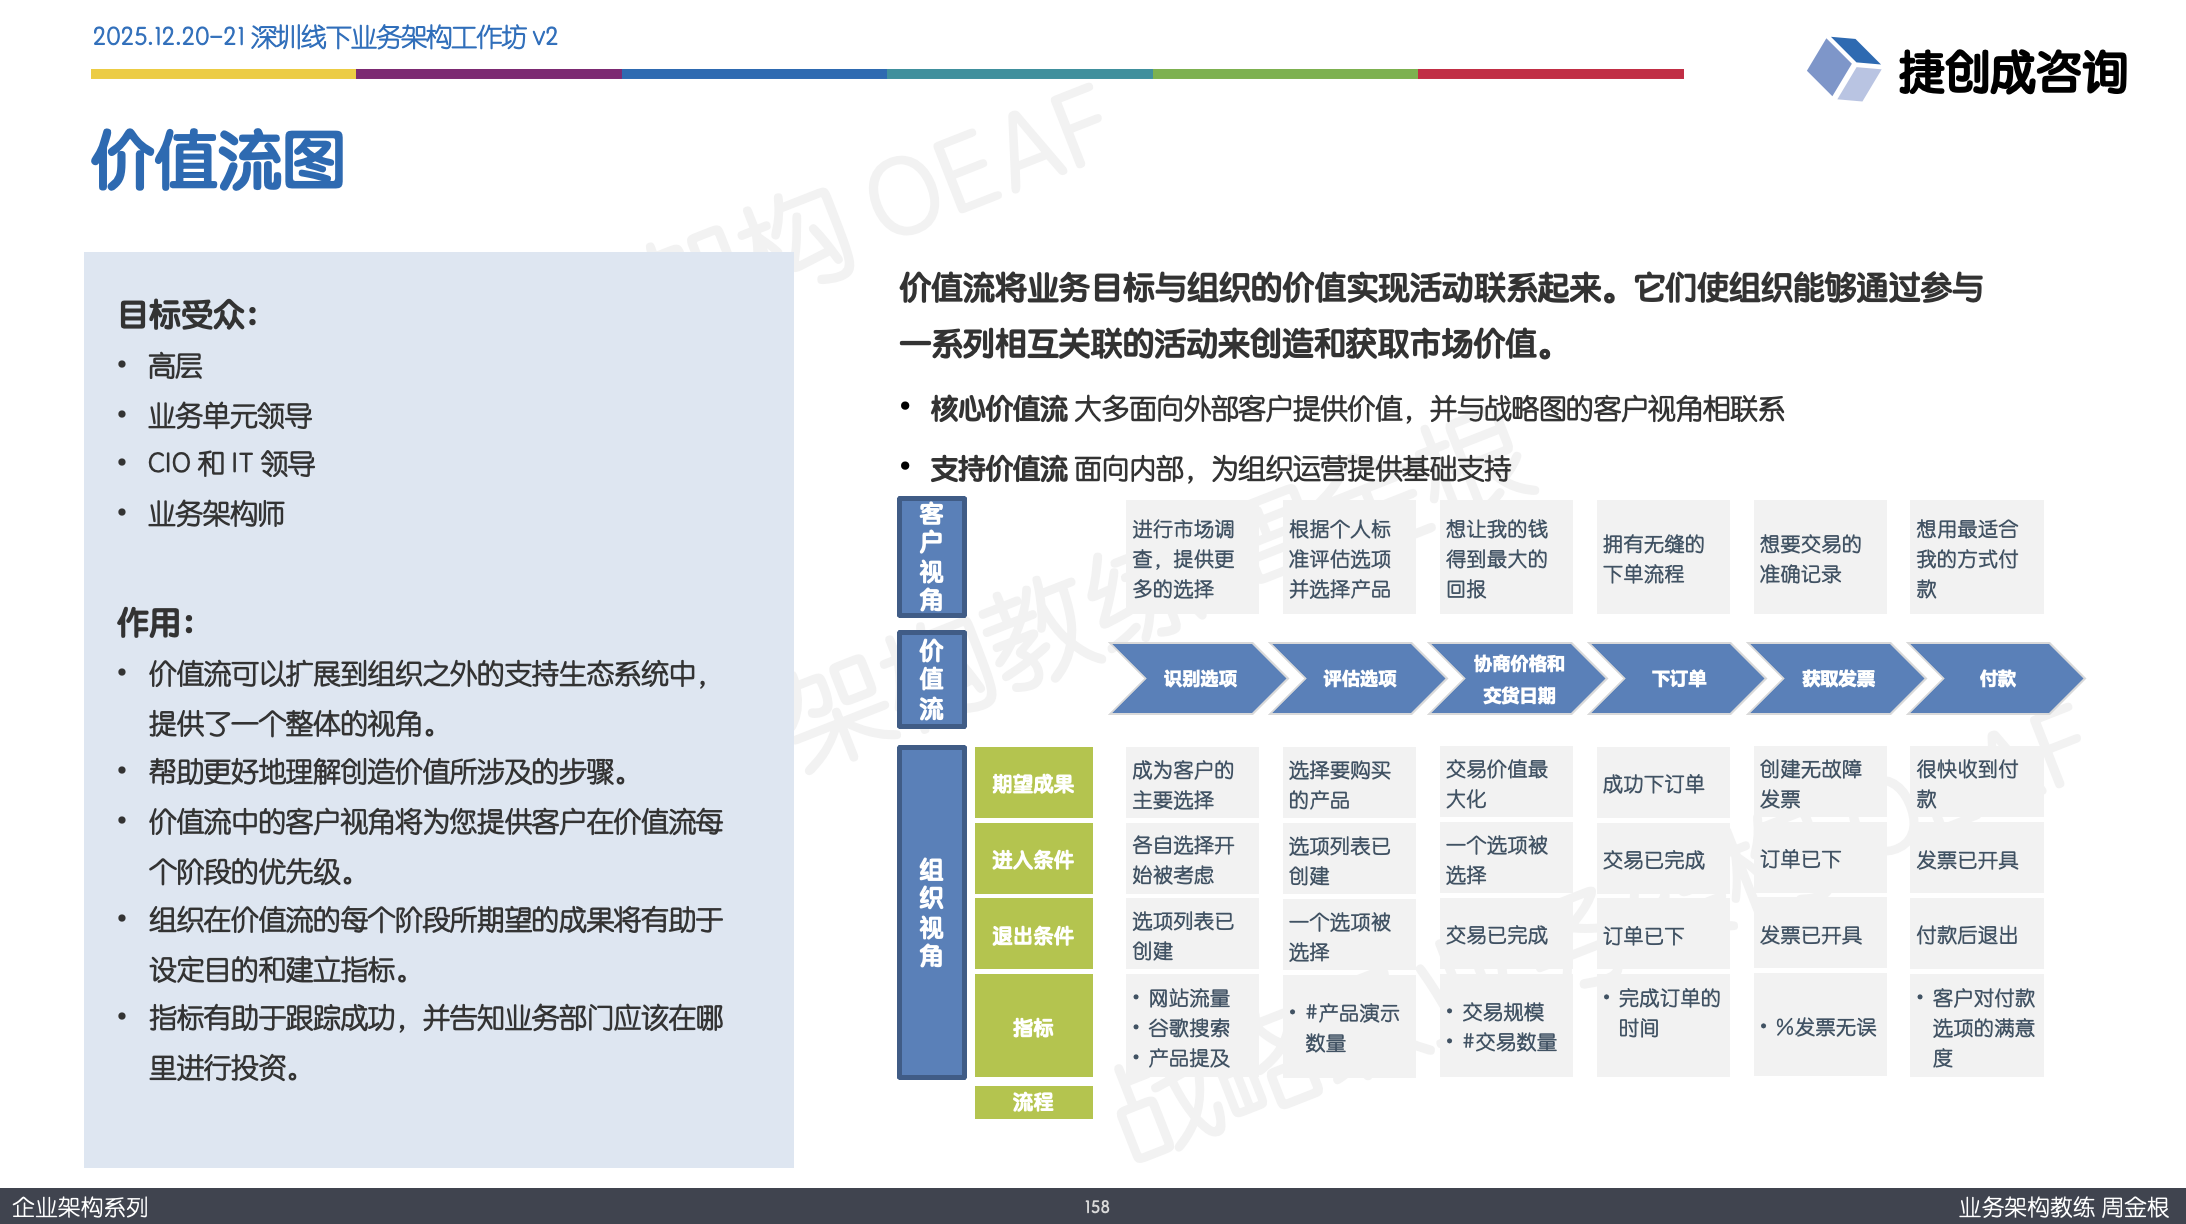Select the 价值流 blue vertical label box
Image resolution: width=2186 pixels, height=1224 pixels.
931,679
